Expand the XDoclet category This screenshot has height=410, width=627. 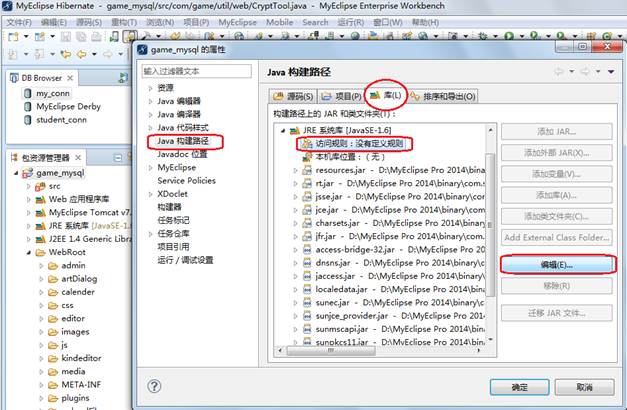click(150, 194)
